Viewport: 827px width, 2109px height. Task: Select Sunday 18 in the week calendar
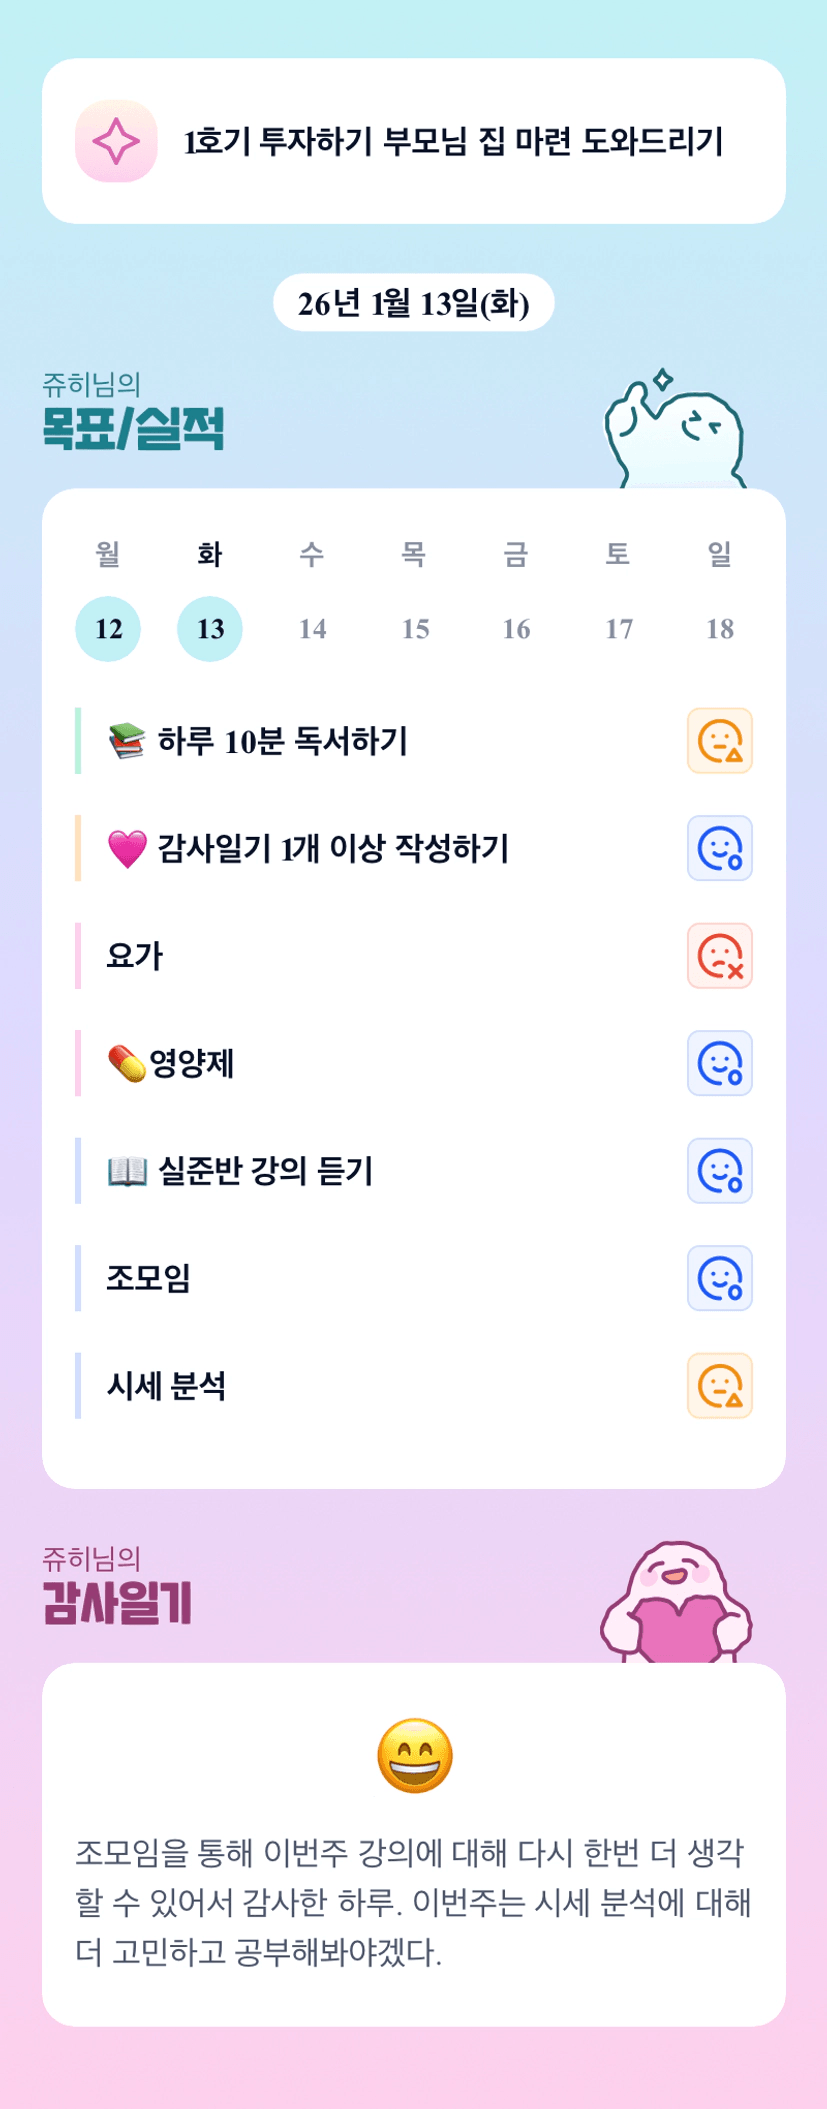tap(720, 629)
